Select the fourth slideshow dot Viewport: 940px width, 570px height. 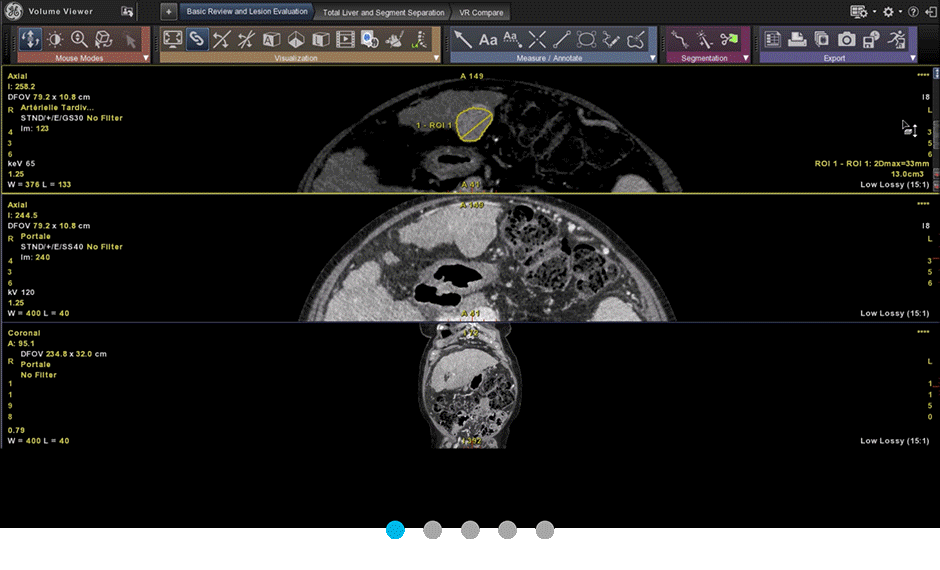pos(507,530)
